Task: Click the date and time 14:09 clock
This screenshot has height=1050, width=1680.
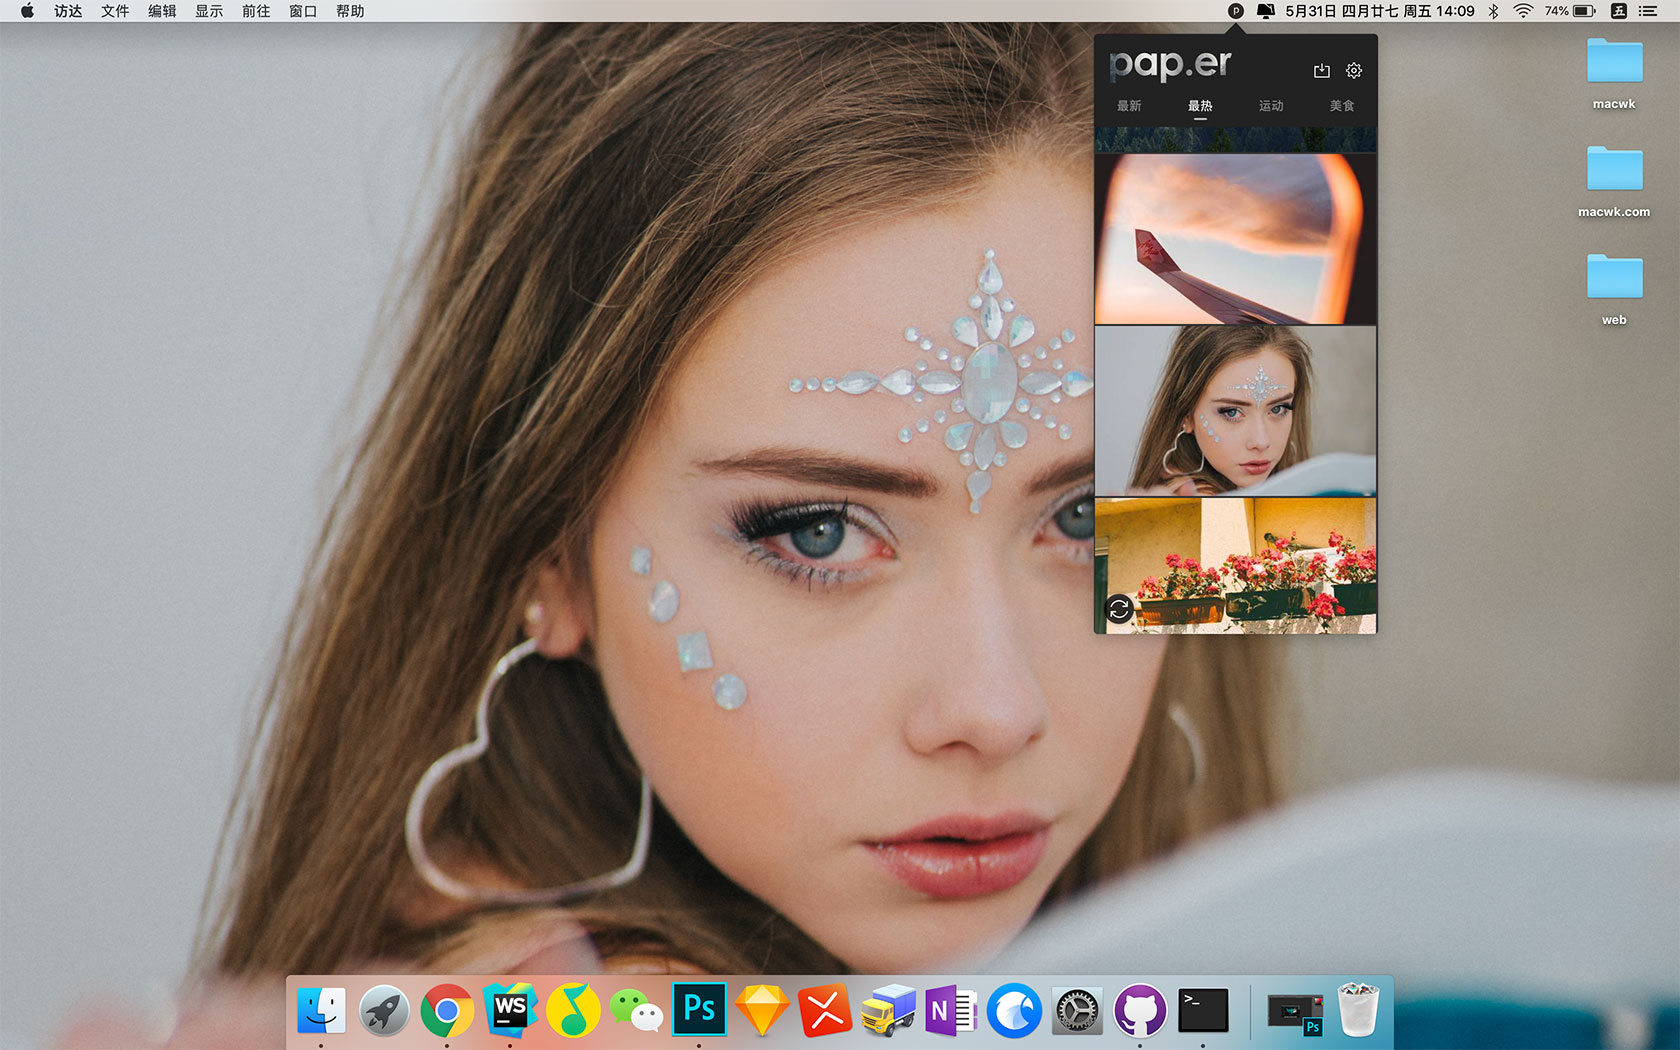Action: point(1380,11)
